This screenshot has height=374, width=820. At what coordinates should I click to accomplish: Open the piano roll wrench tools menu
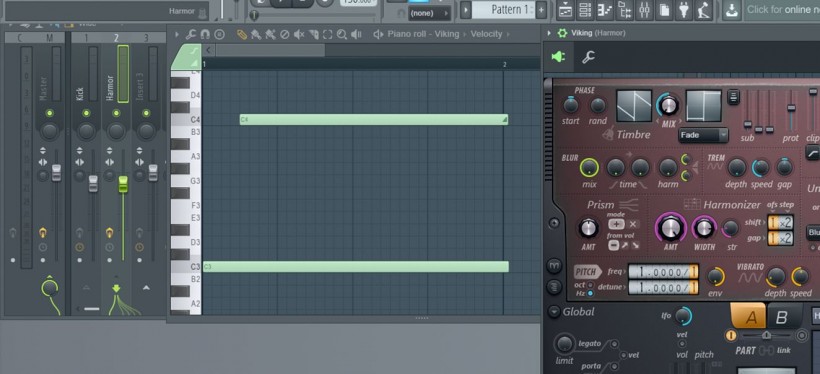[191, 35]
